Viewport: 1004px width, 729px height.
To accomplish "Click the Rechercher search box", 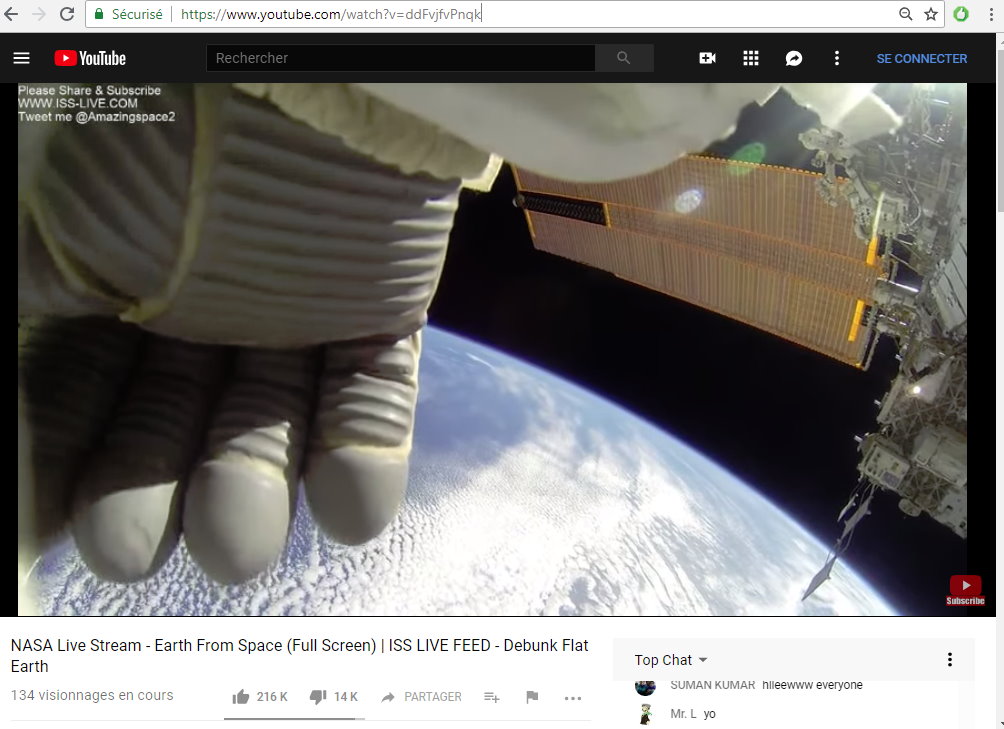I will tap(401, 58).
